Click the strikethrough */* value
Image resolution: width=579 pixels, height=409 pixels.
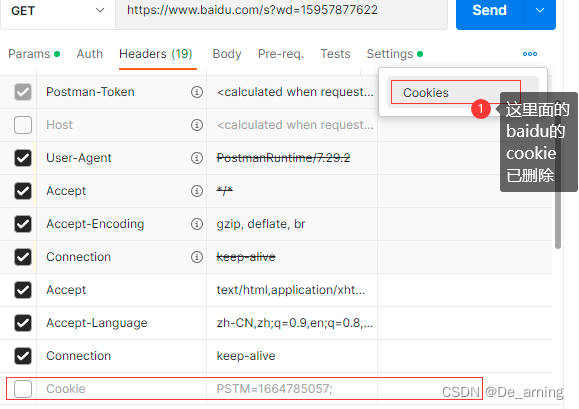click(225, 191)
